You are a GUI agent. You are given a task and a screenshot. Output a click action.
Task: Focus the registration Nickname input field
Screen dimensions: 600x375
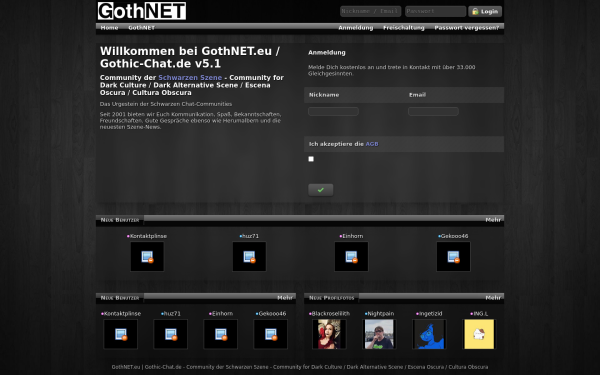[333, 111]
